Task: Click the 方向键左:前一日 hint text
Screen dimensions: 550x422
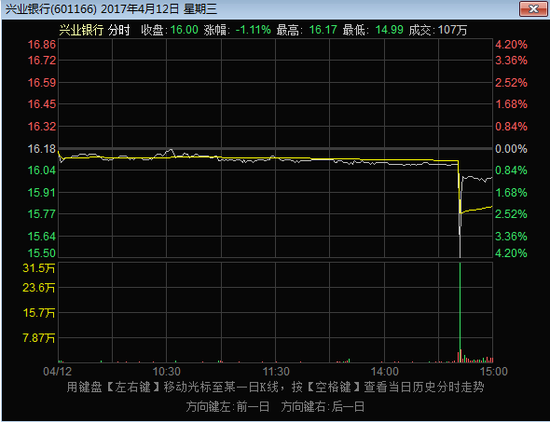Action: pyautogui.click(x=228, y=407)
